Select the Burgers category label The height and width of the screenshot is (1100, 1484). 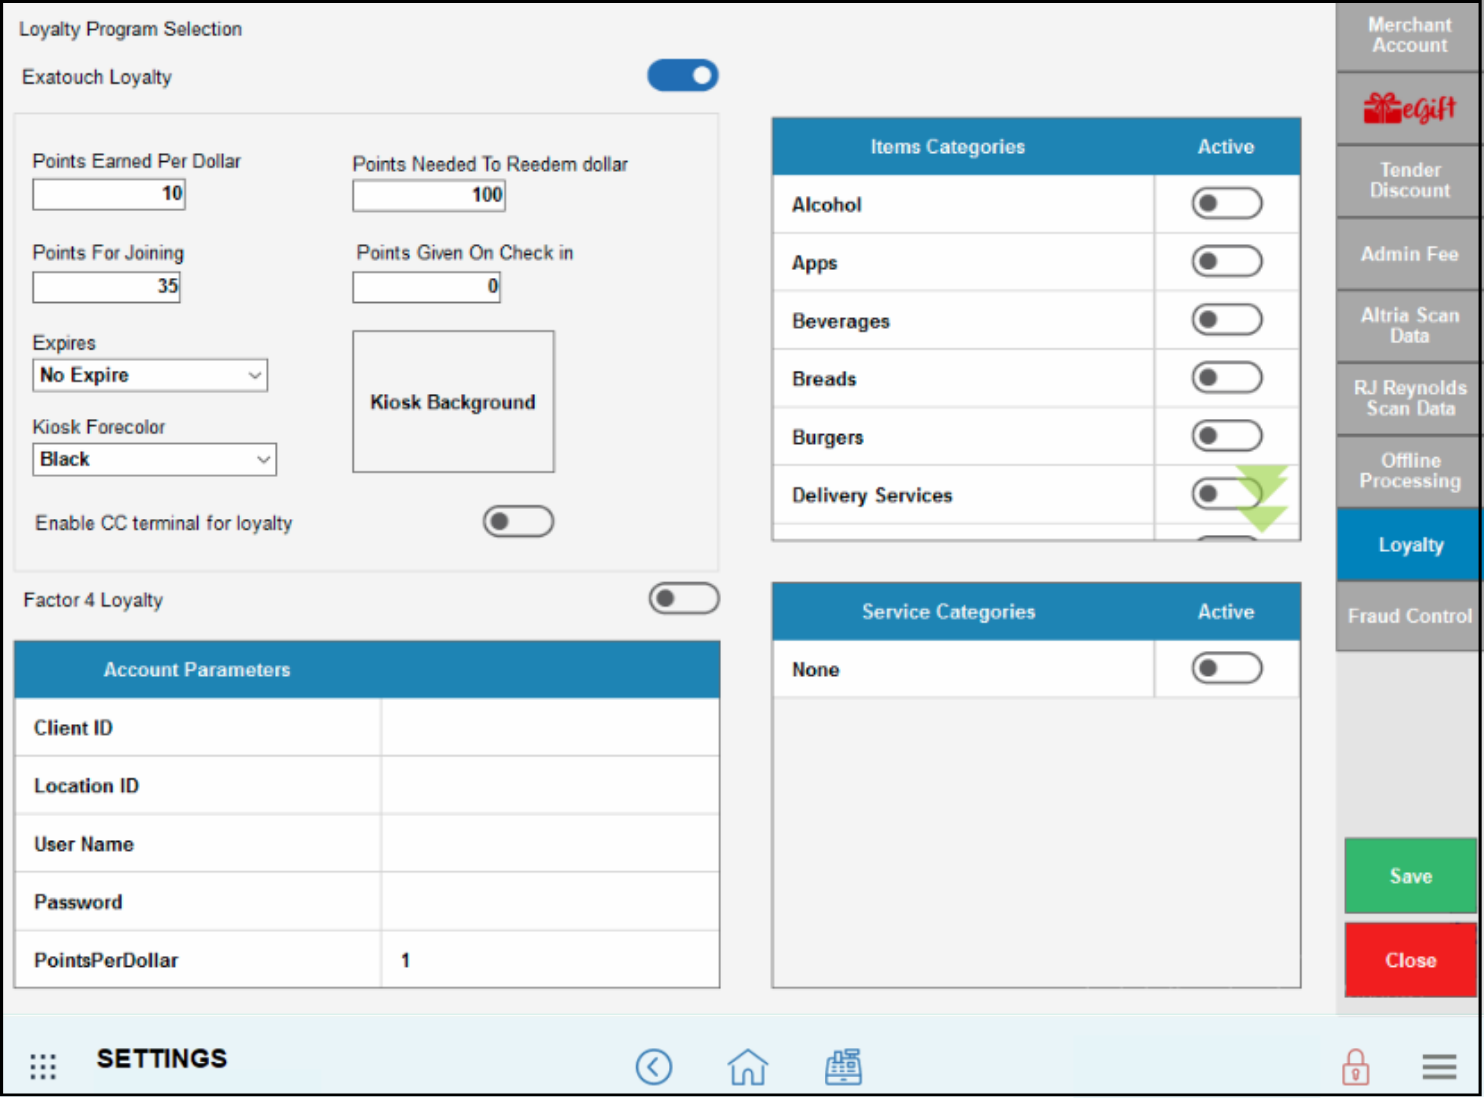pyautogui.click(x=827, y=437)
